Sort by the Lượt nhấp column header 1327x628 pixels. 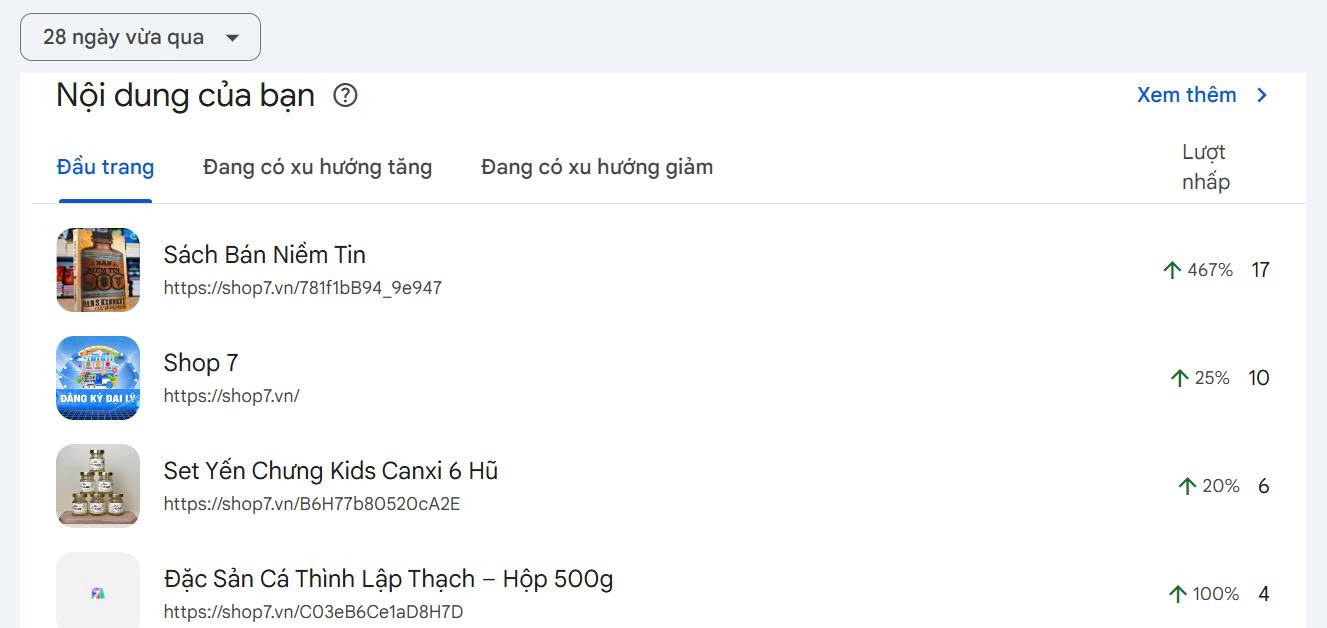1204,166
